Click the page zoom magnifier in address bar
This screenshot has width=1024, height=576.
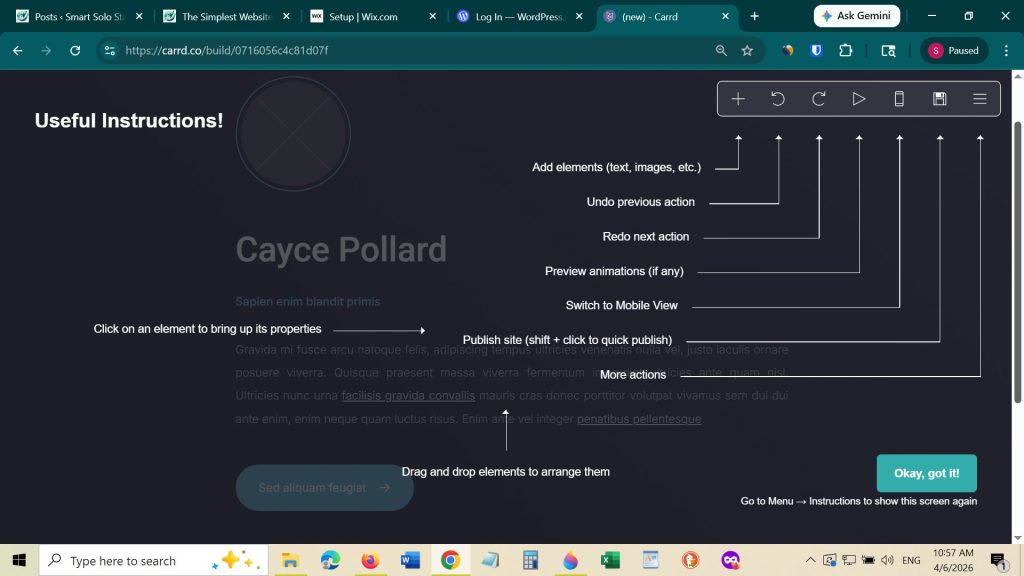721,49
